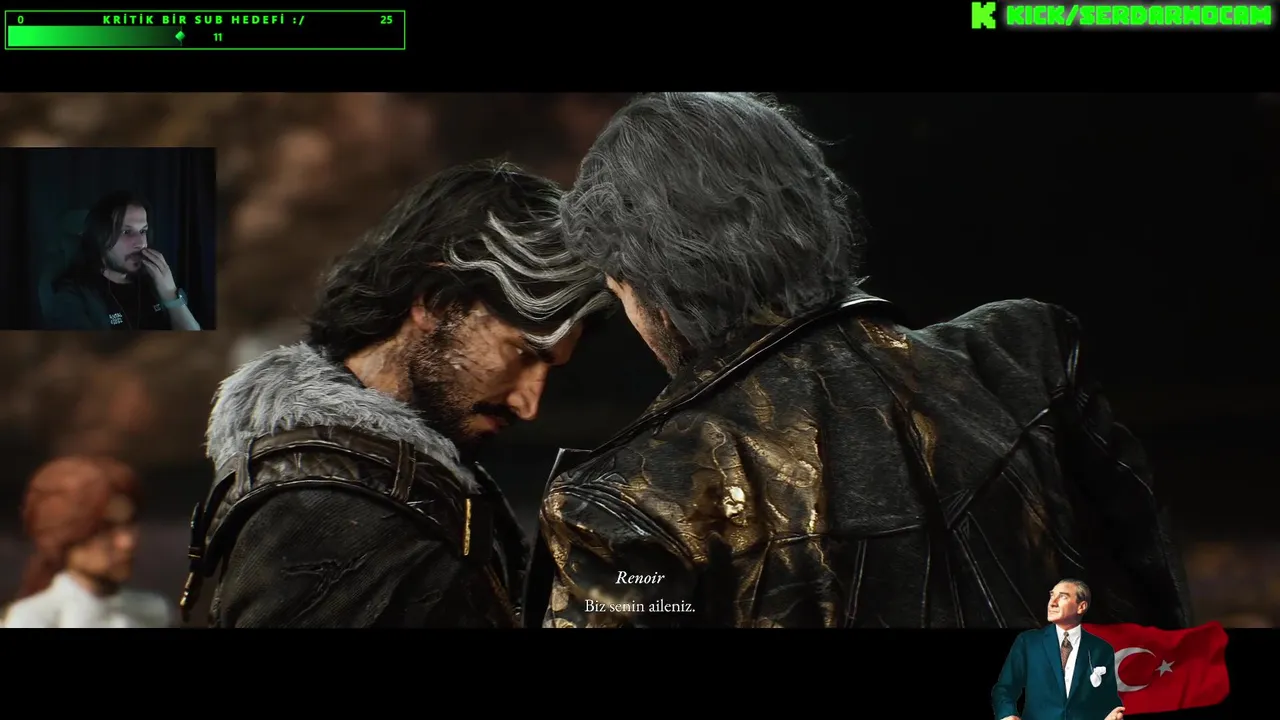Click the 'Biz senin aileniz.' subtitle line
Image resolution: width=1280 pixels, height=720 pixels.
[x=640, y=606]
